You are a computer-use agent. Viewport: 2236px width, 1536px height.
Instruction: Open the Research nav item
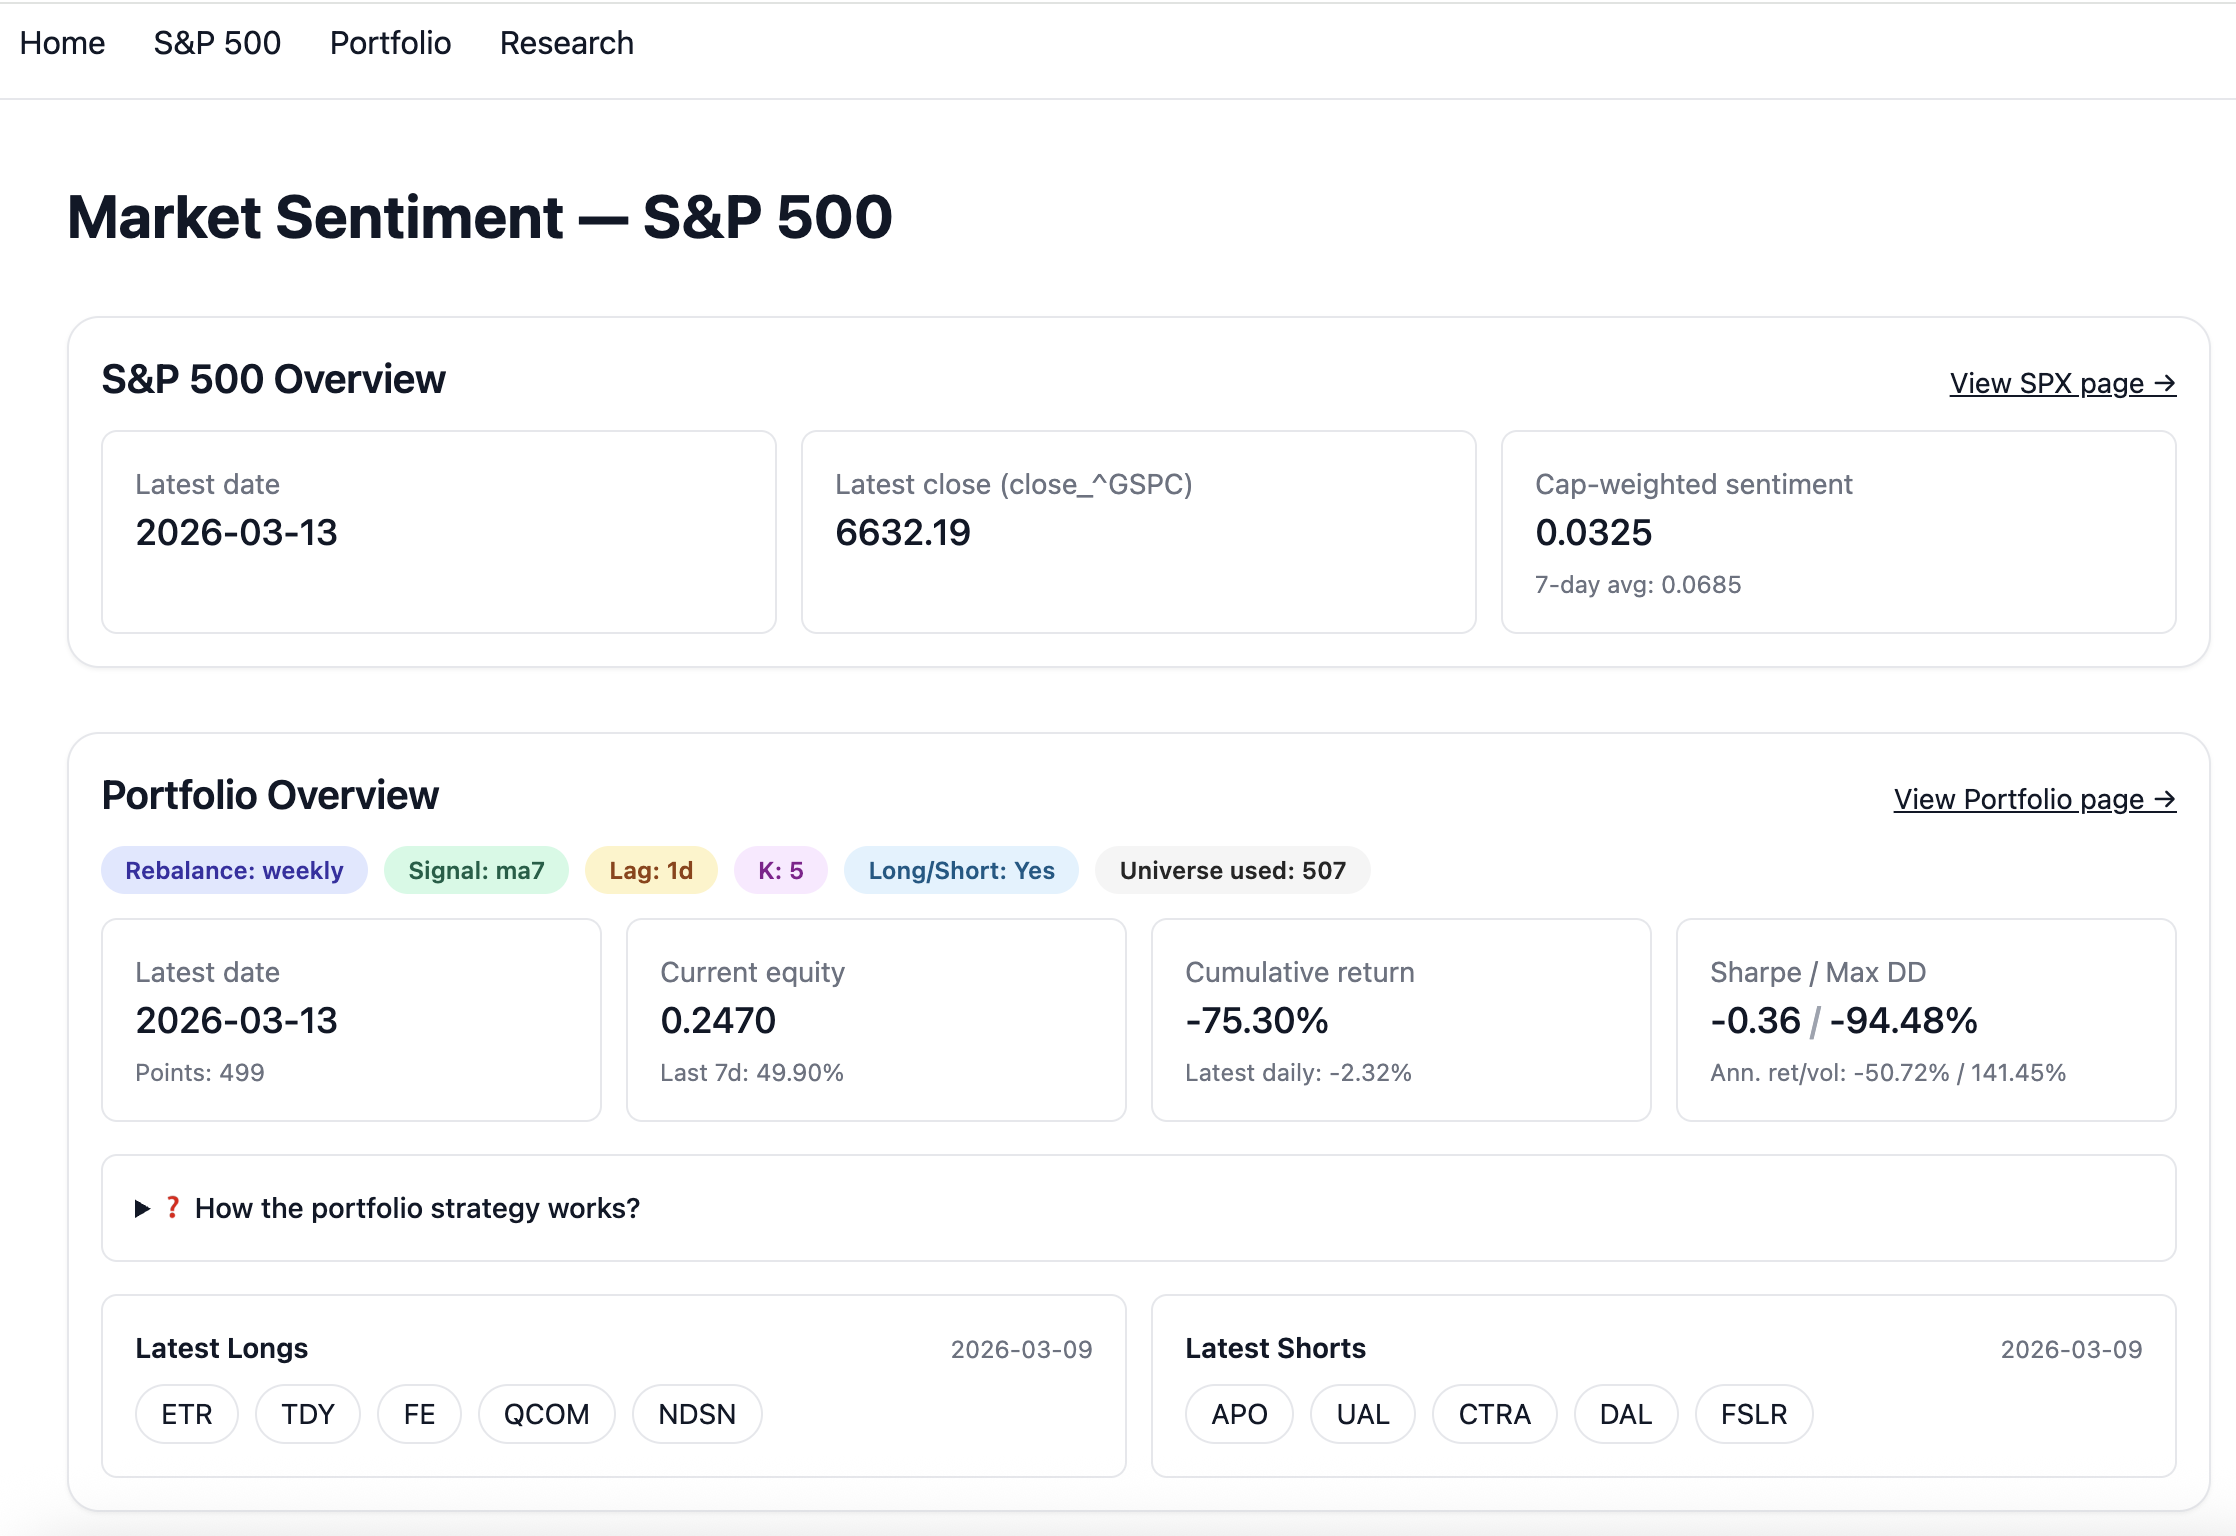coord(566,43)
